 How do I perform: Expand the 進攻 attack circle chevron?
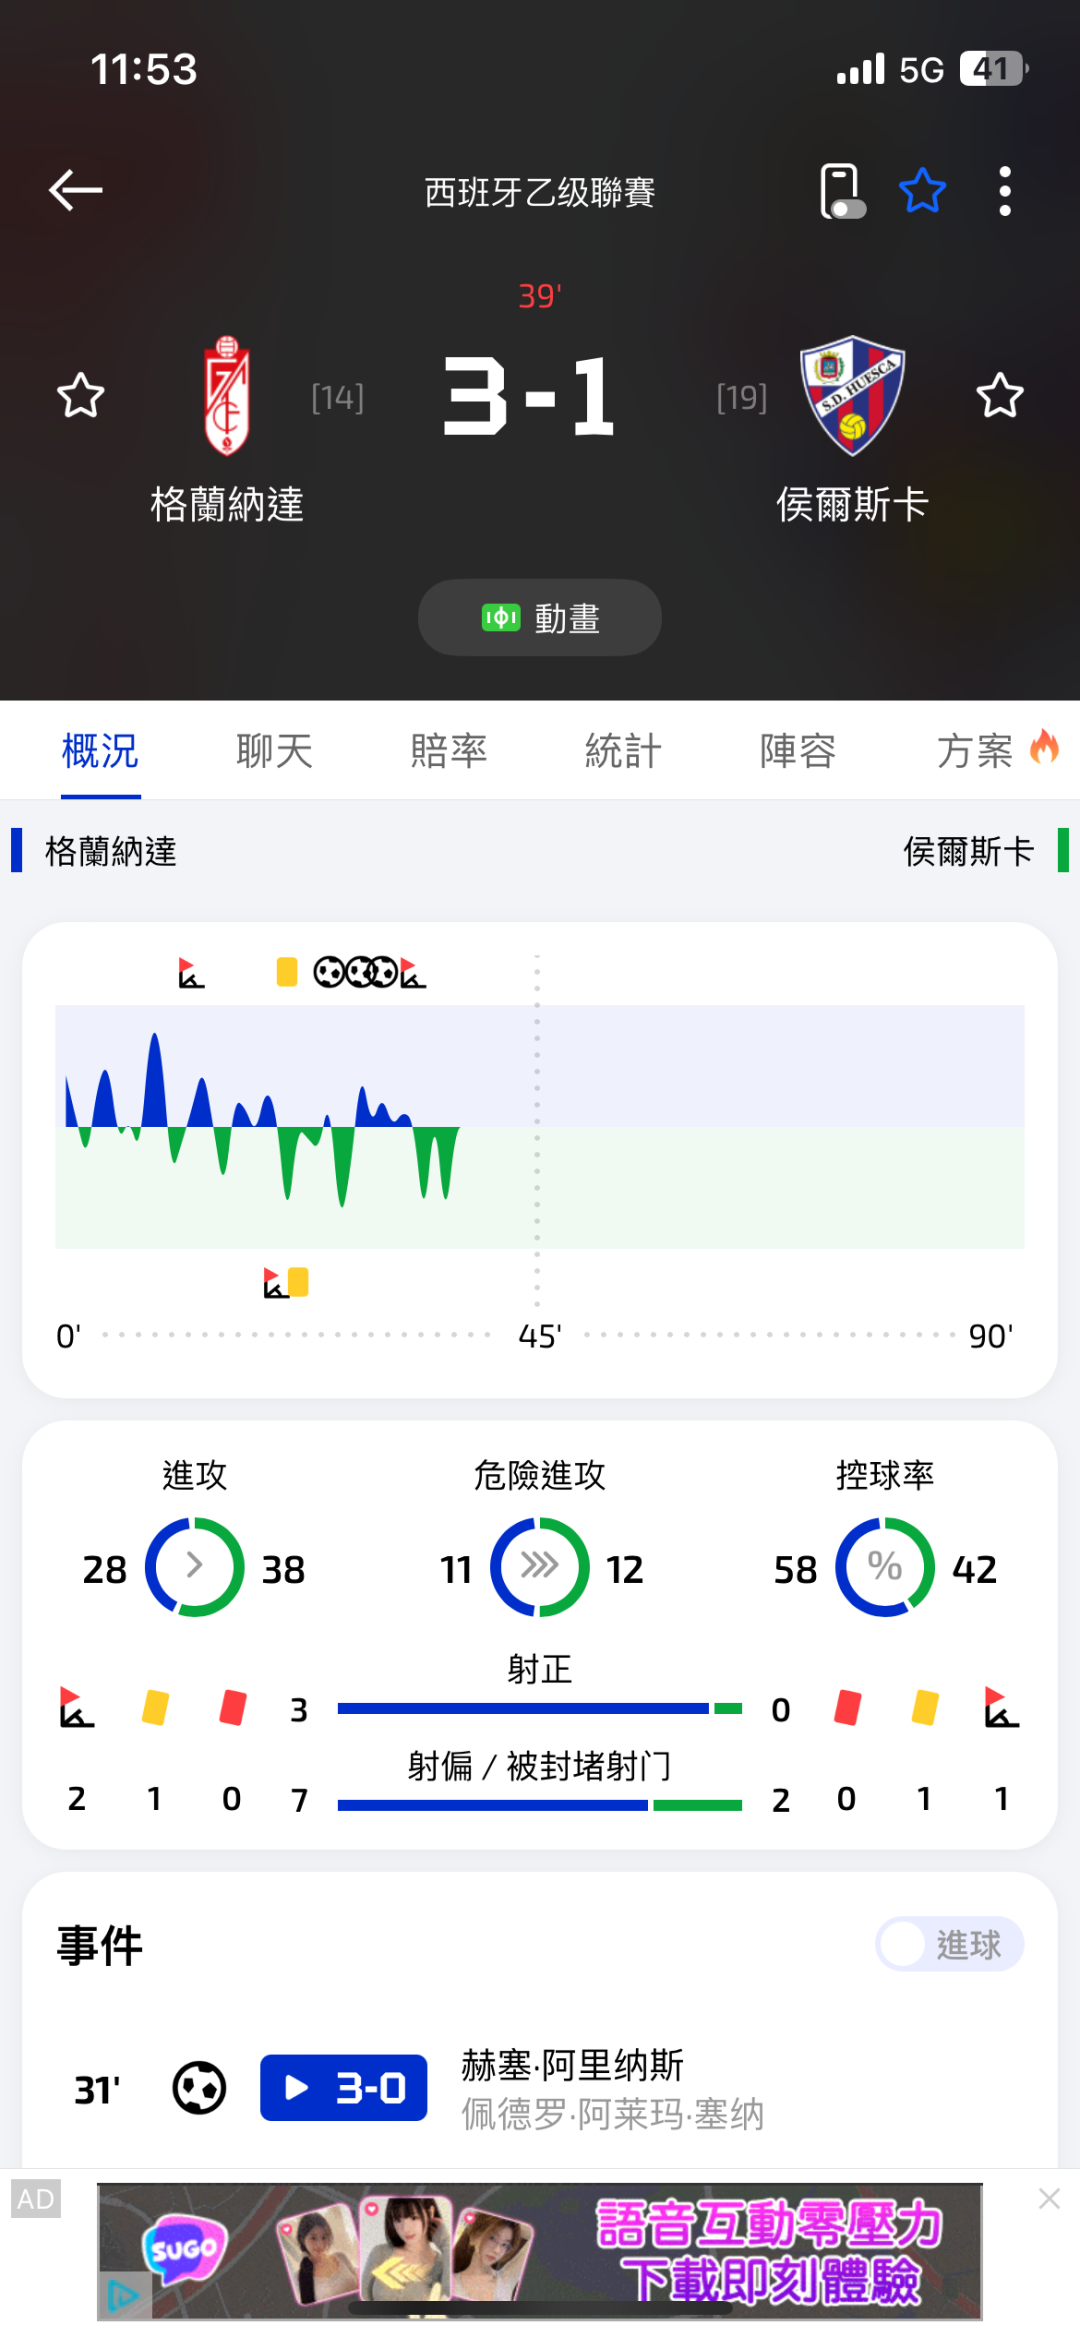[x=195, y=1567]
